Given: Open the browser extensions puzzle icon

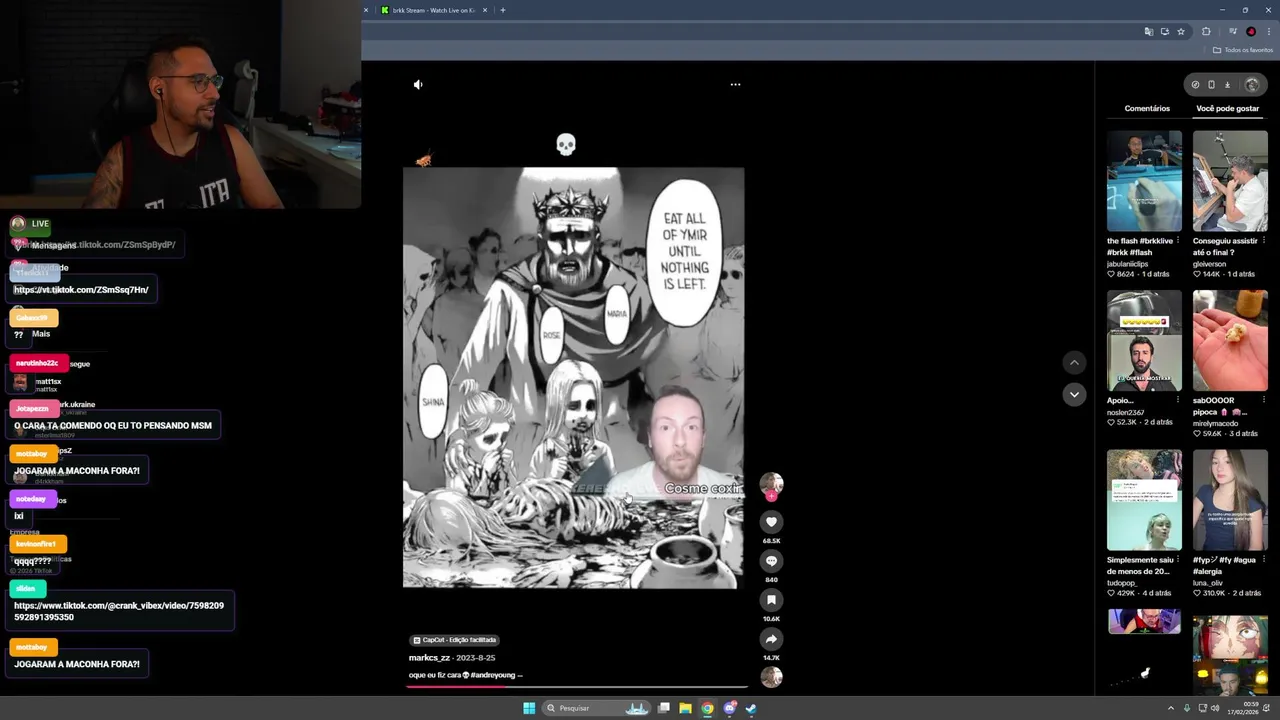Looking at the screenshot, I should pyautogui.click(x=1206, y=32).
